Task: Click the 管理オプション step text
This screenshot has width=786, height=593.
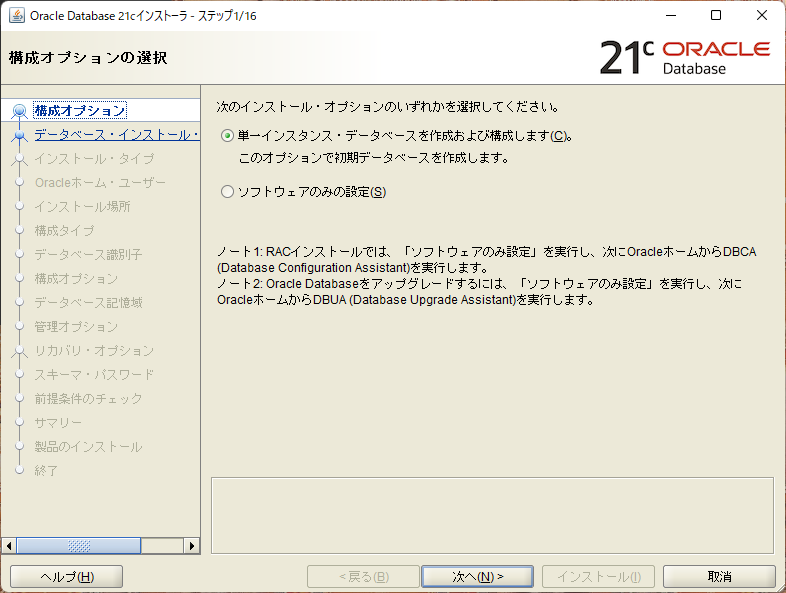Action: click(x=76, y=327)
